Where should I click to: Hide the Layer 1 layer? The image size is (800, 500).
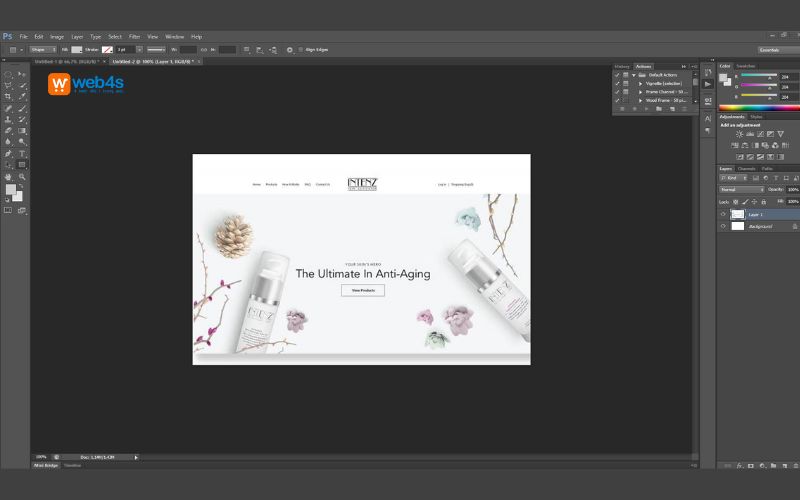[x=723, y=214]
